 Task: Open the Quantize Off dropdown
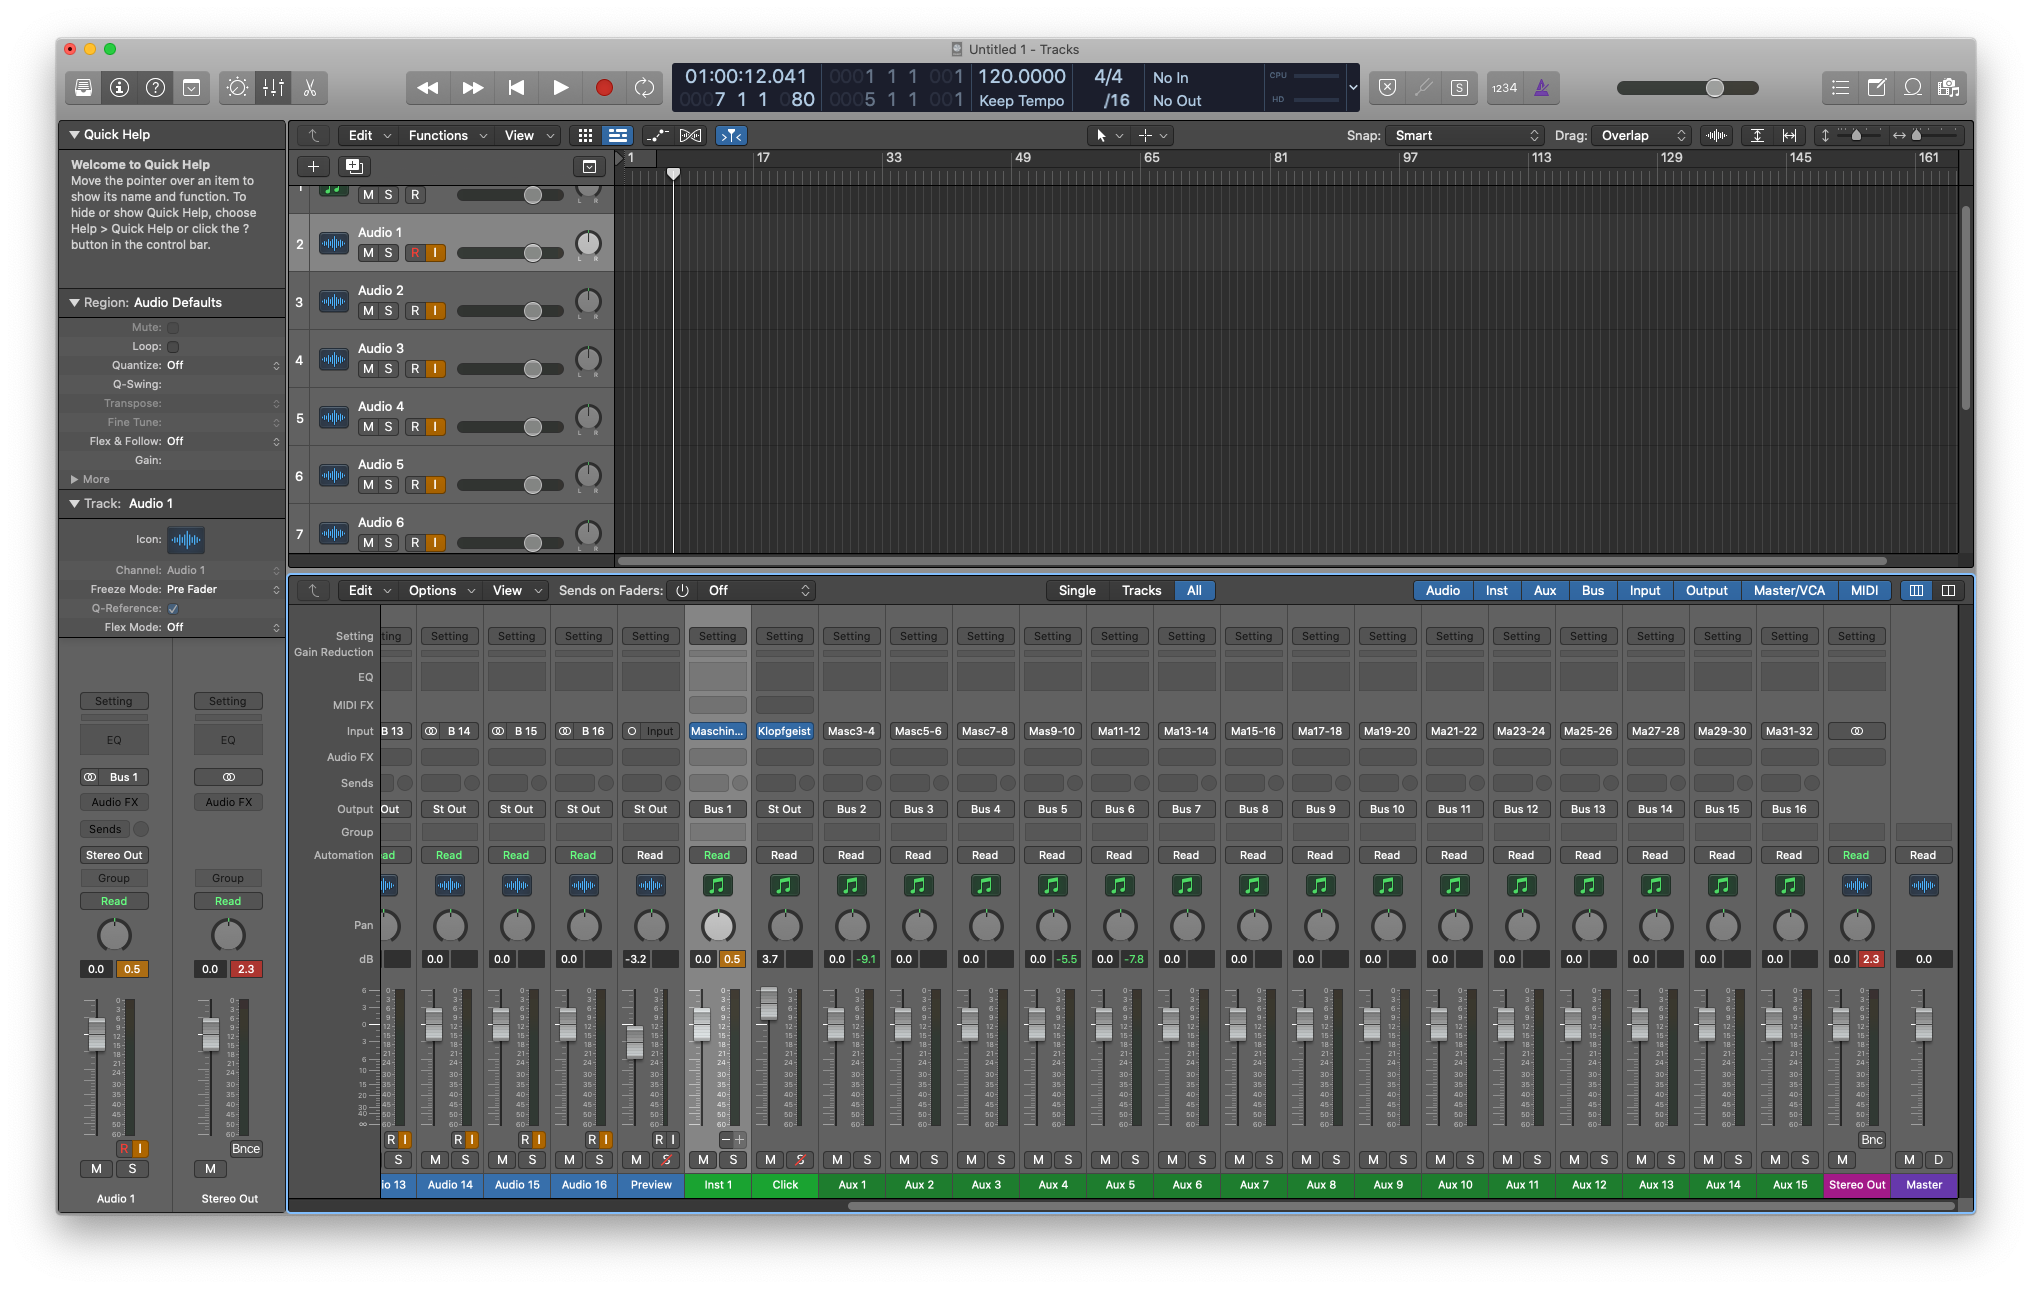click(x=223, y=366)
